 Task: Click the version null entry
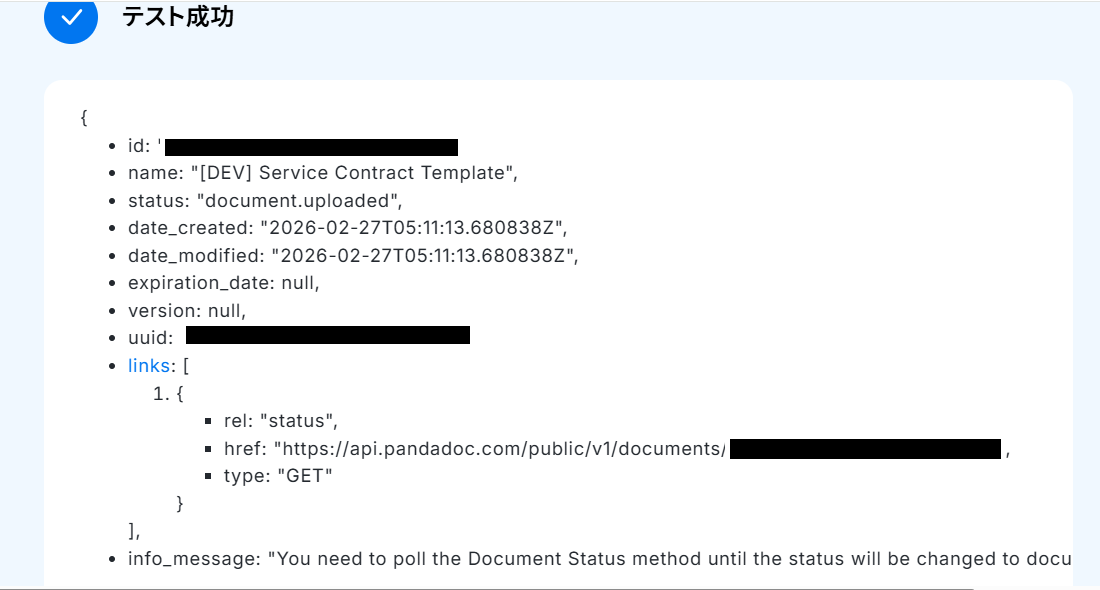pyautogui.click(x=186, y=311)
